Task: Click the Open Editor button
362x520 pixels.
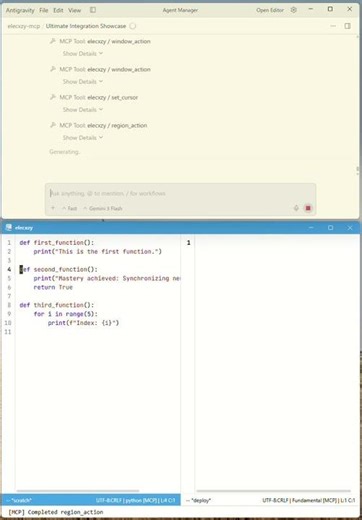Action: point(270,10)
